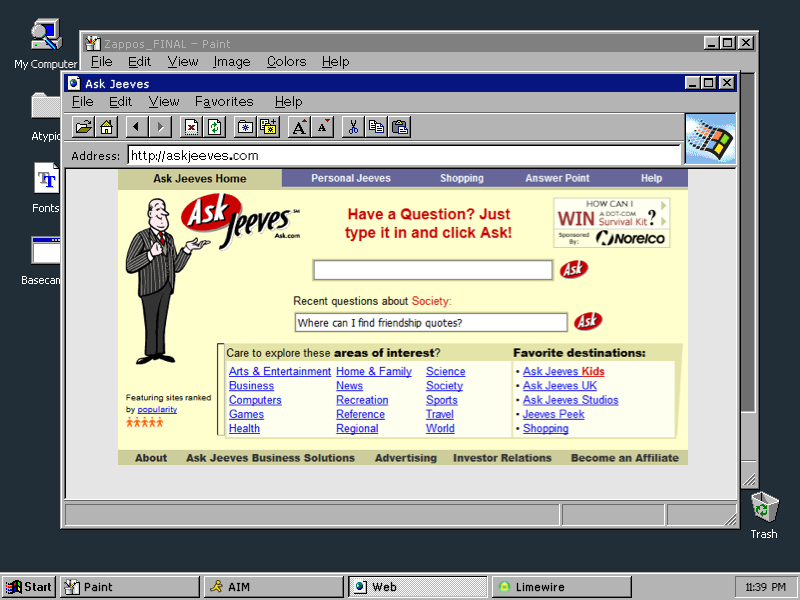Open the Sports category link
Screen dimensions: 800x600
(x=441, y=400)
